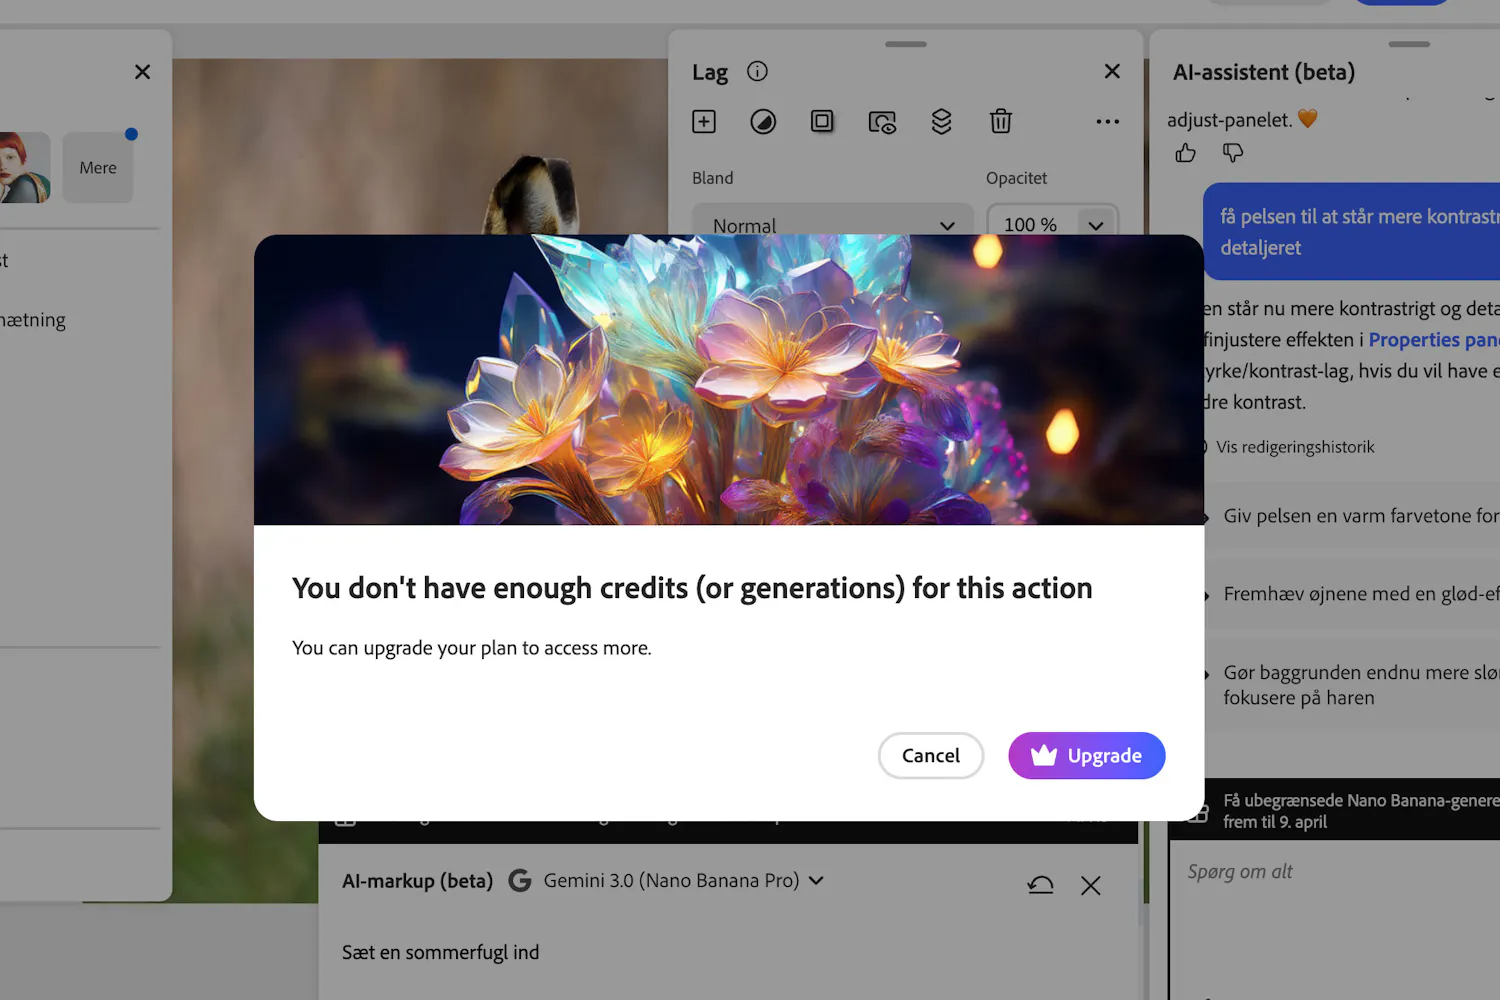Viewport: 1500px width, 1000px height.
Task: Click the stacked layers group icon
Action: pyautogui.click(x=941, y=122)
